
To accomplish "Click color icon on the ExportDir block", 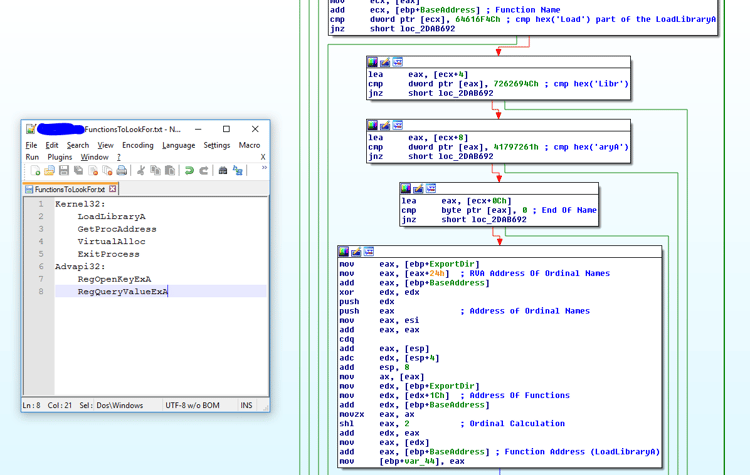I will [343, 252].
